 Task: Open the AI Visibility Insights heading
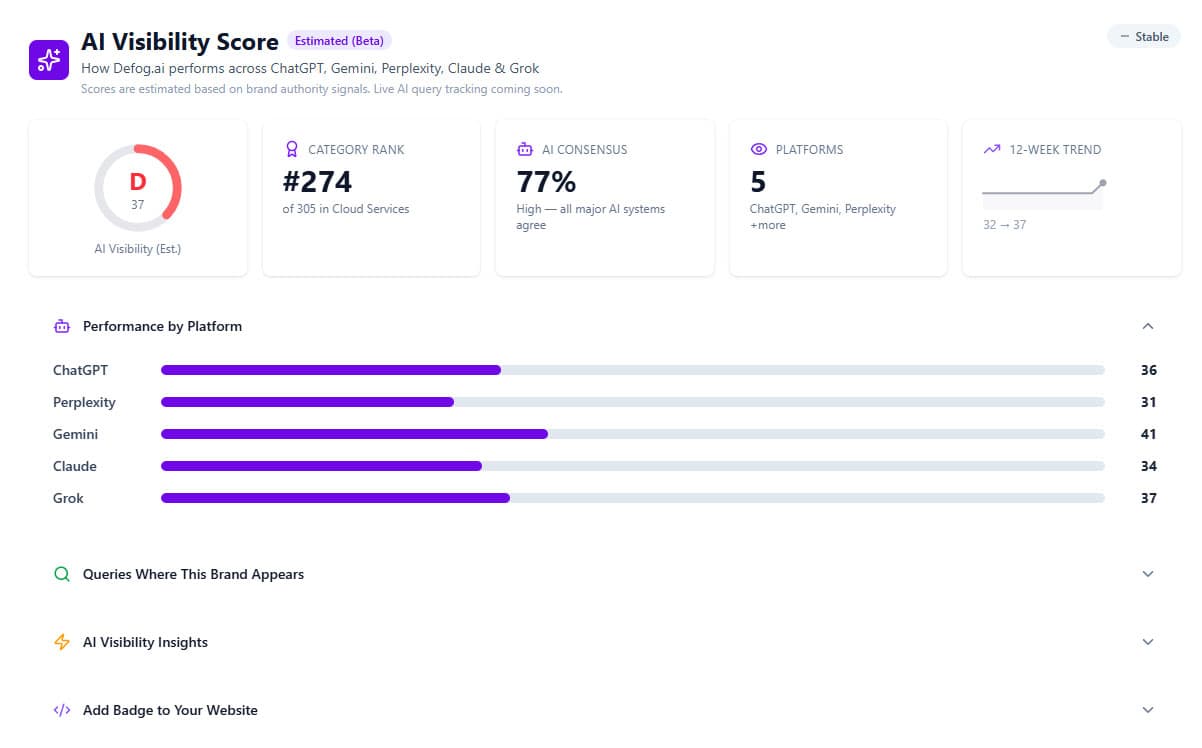coord(145,642)
